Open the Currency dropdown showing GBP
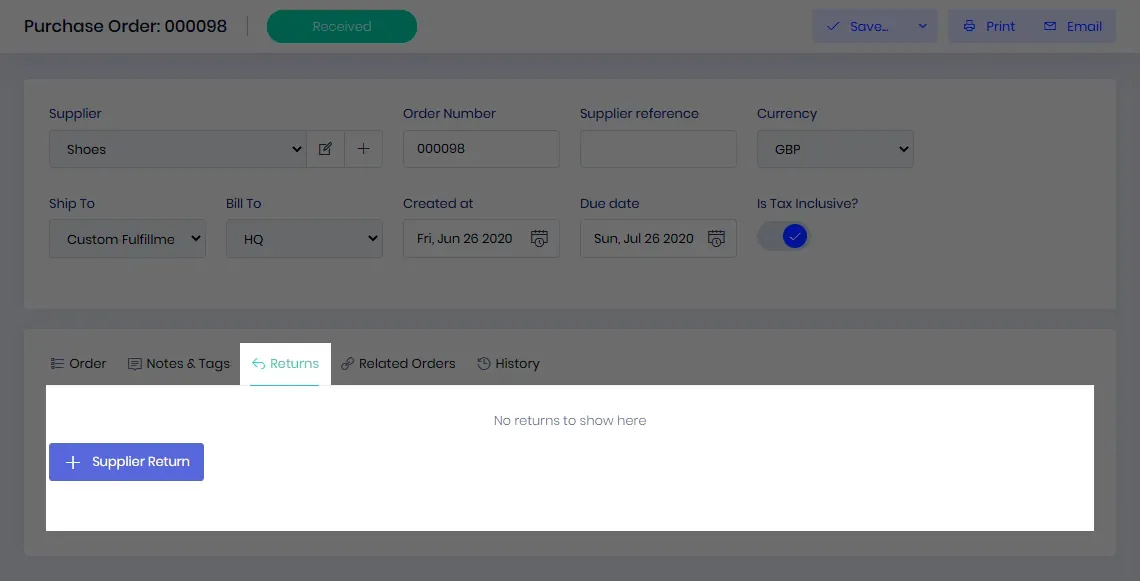1140x581 pixels. 835,149
